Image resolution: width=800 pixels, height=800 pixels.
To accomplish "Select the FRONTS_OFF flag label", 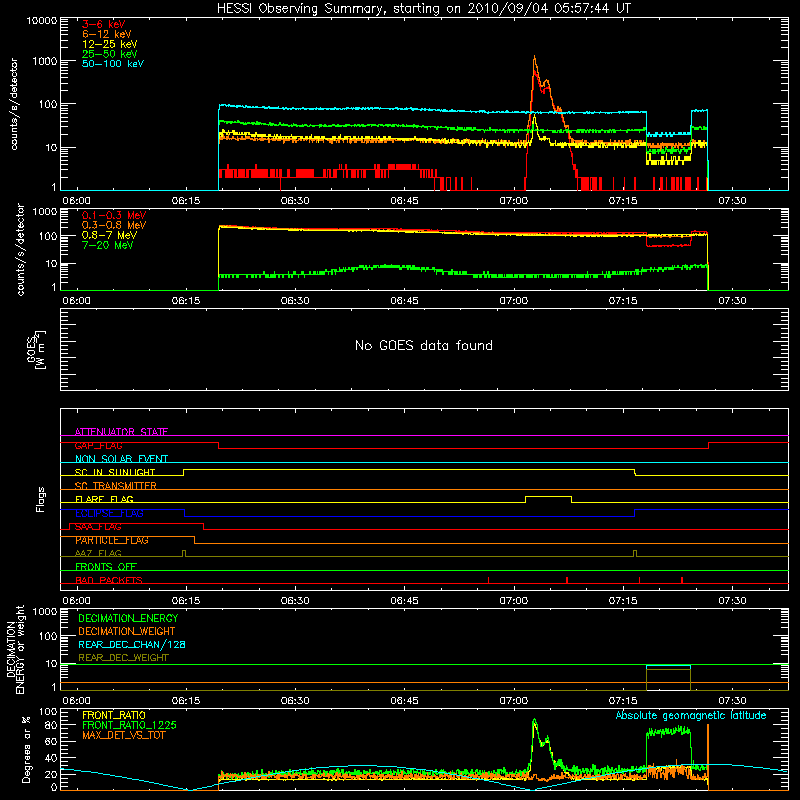I will pos(106,567).
